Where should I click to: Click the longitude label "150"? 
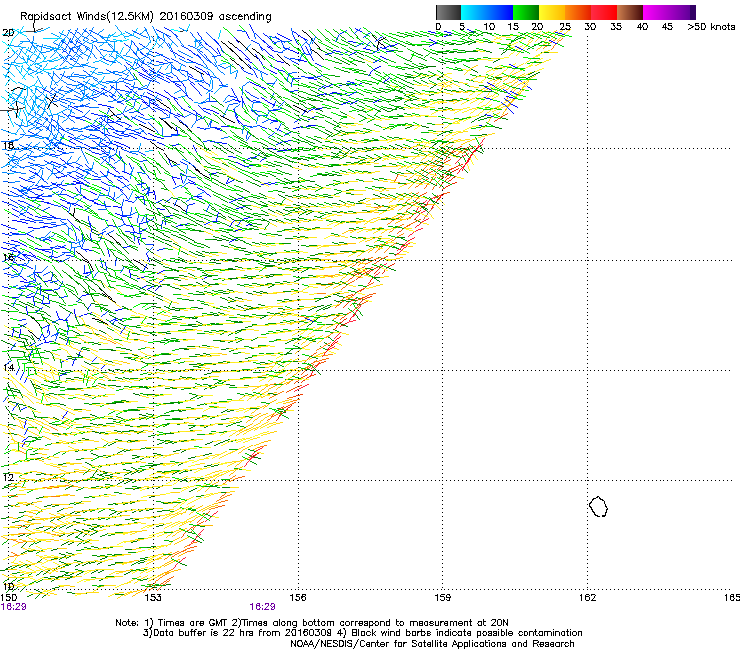9,598
